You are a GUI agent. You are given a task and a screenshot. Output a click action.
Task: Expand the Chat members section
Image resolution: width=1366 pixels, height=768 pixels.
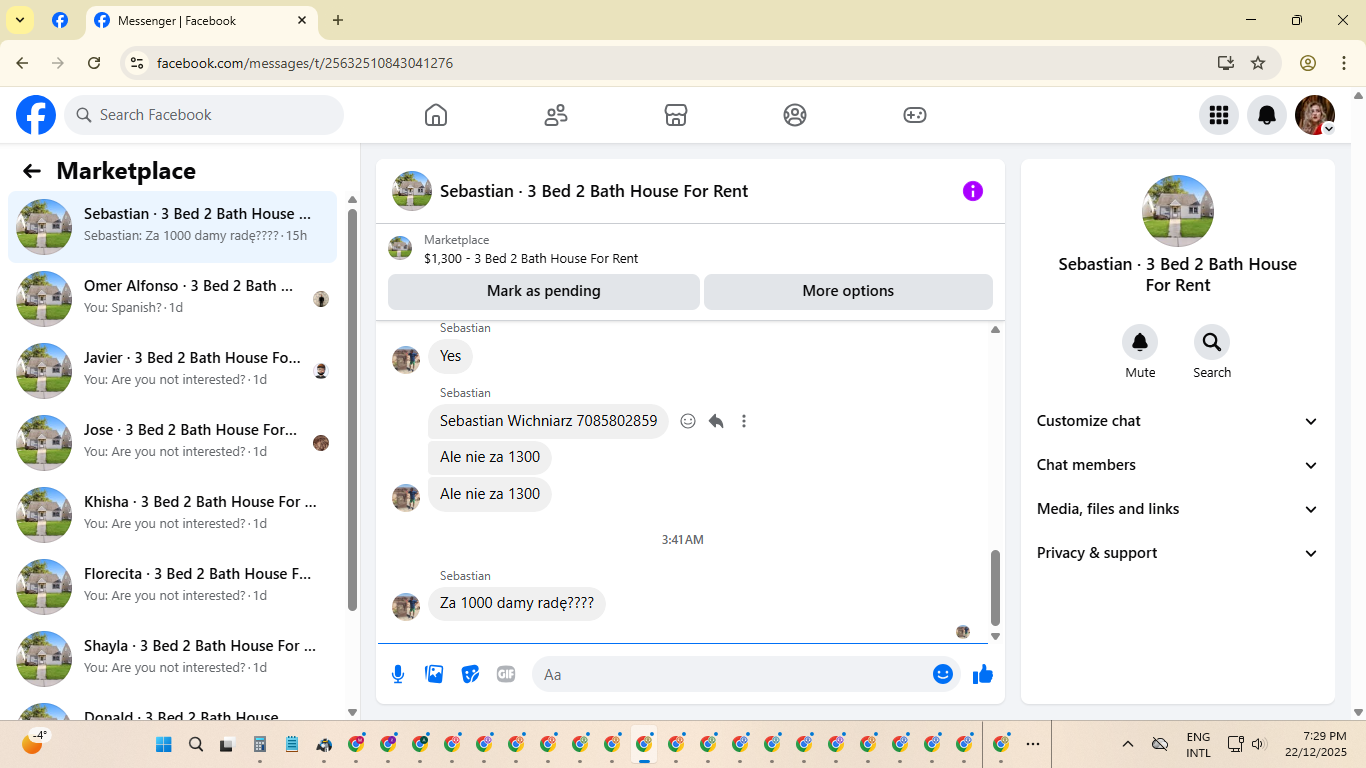(1178, 465)
